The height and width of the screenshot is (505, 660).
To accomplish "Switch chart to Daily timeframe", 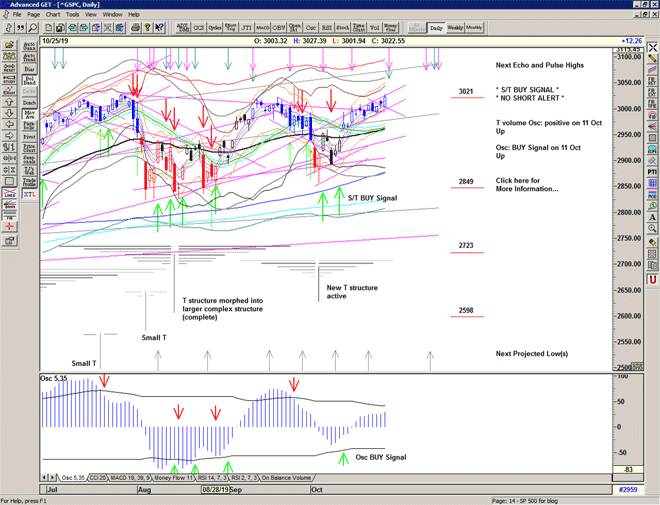I will (436, 28).
